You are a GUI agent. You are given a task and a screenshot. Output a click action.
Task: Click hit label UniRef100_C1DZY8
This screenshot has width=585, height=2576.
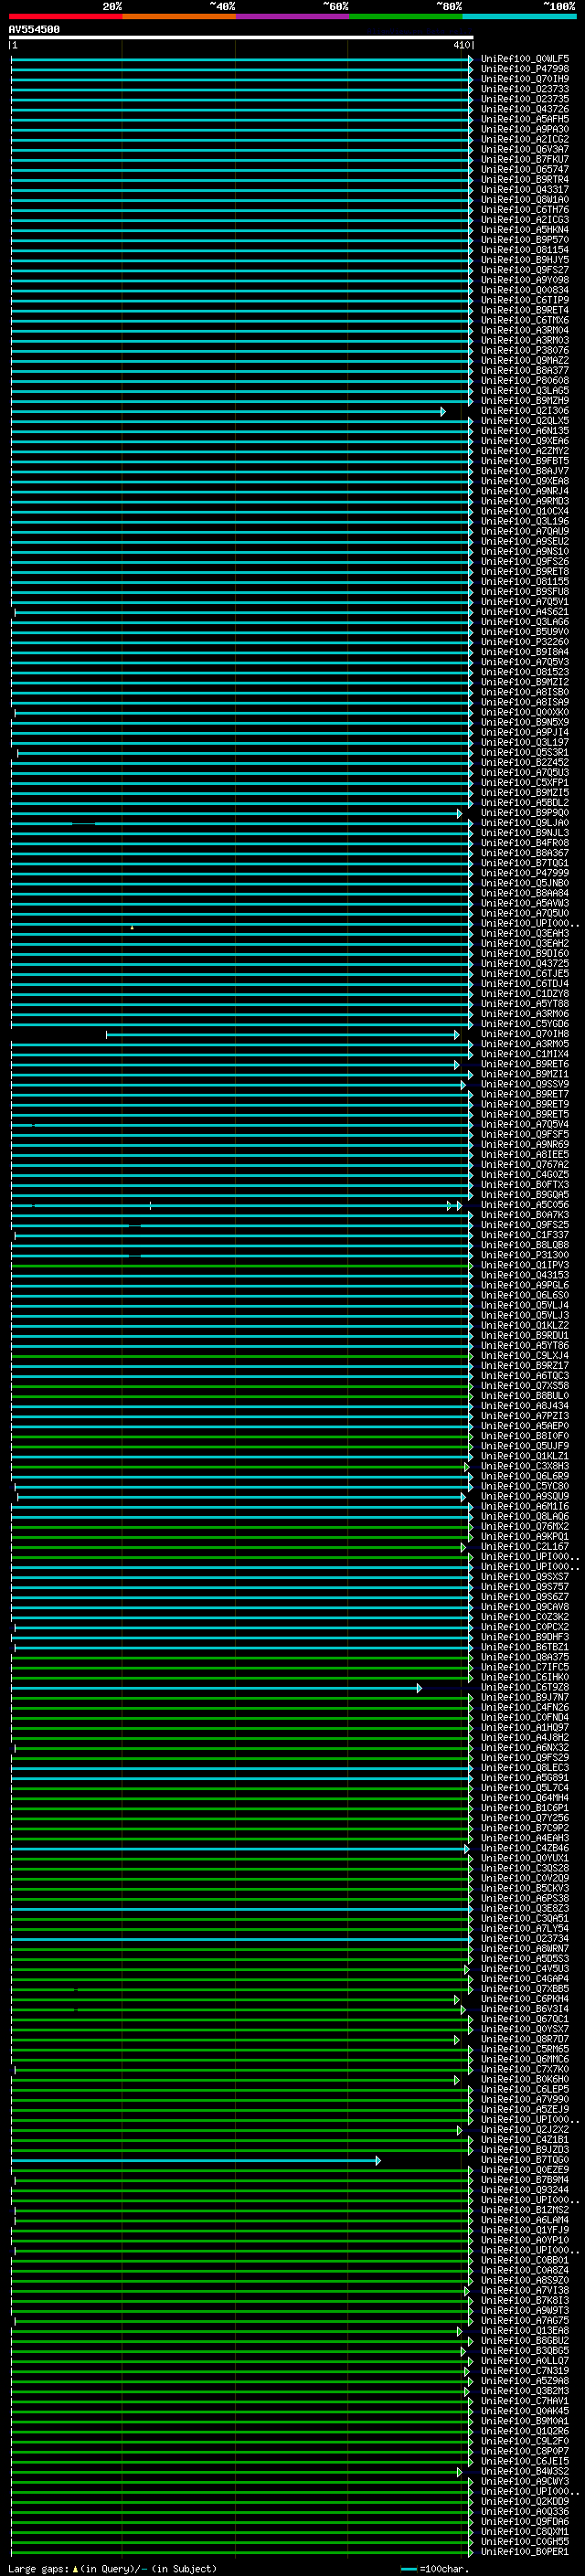click(524, 994)
